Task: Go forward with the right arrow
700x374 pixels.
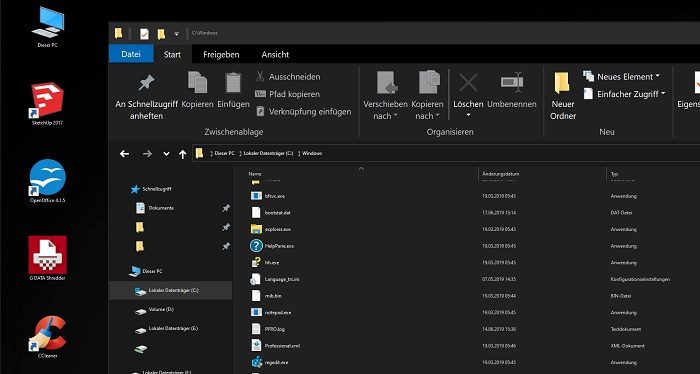Action: [147, 154]
